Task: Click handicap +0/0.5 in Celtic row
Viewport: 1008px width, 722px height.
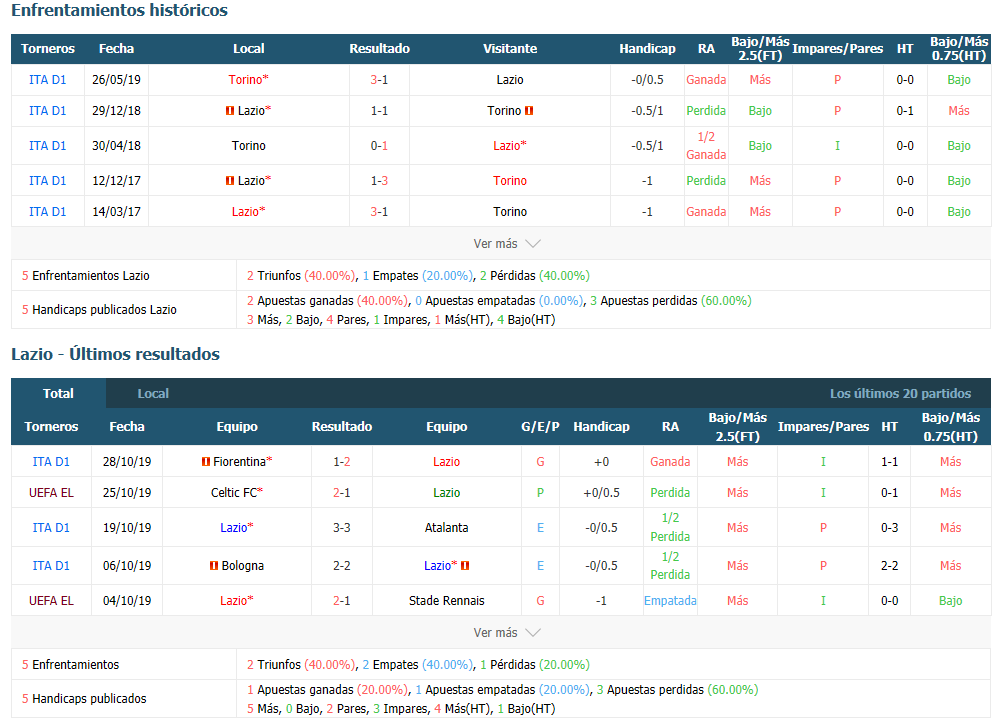Action: (602, 492)
